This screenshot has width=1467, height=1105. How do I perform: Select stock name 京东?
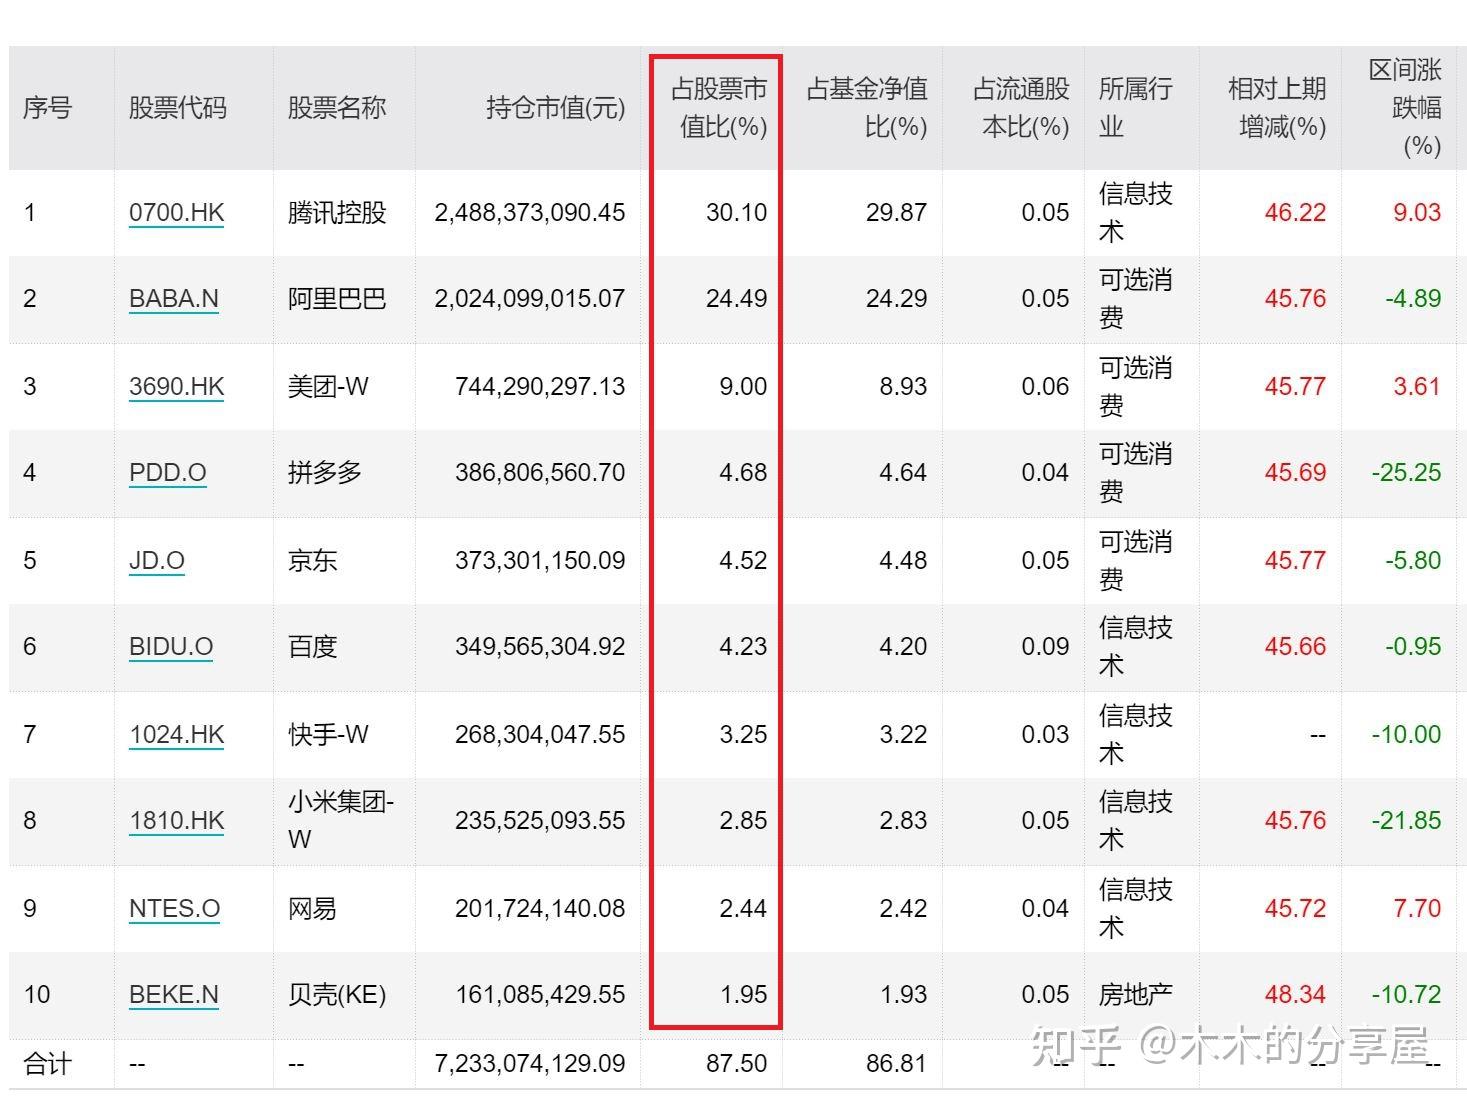coord(312,560)
